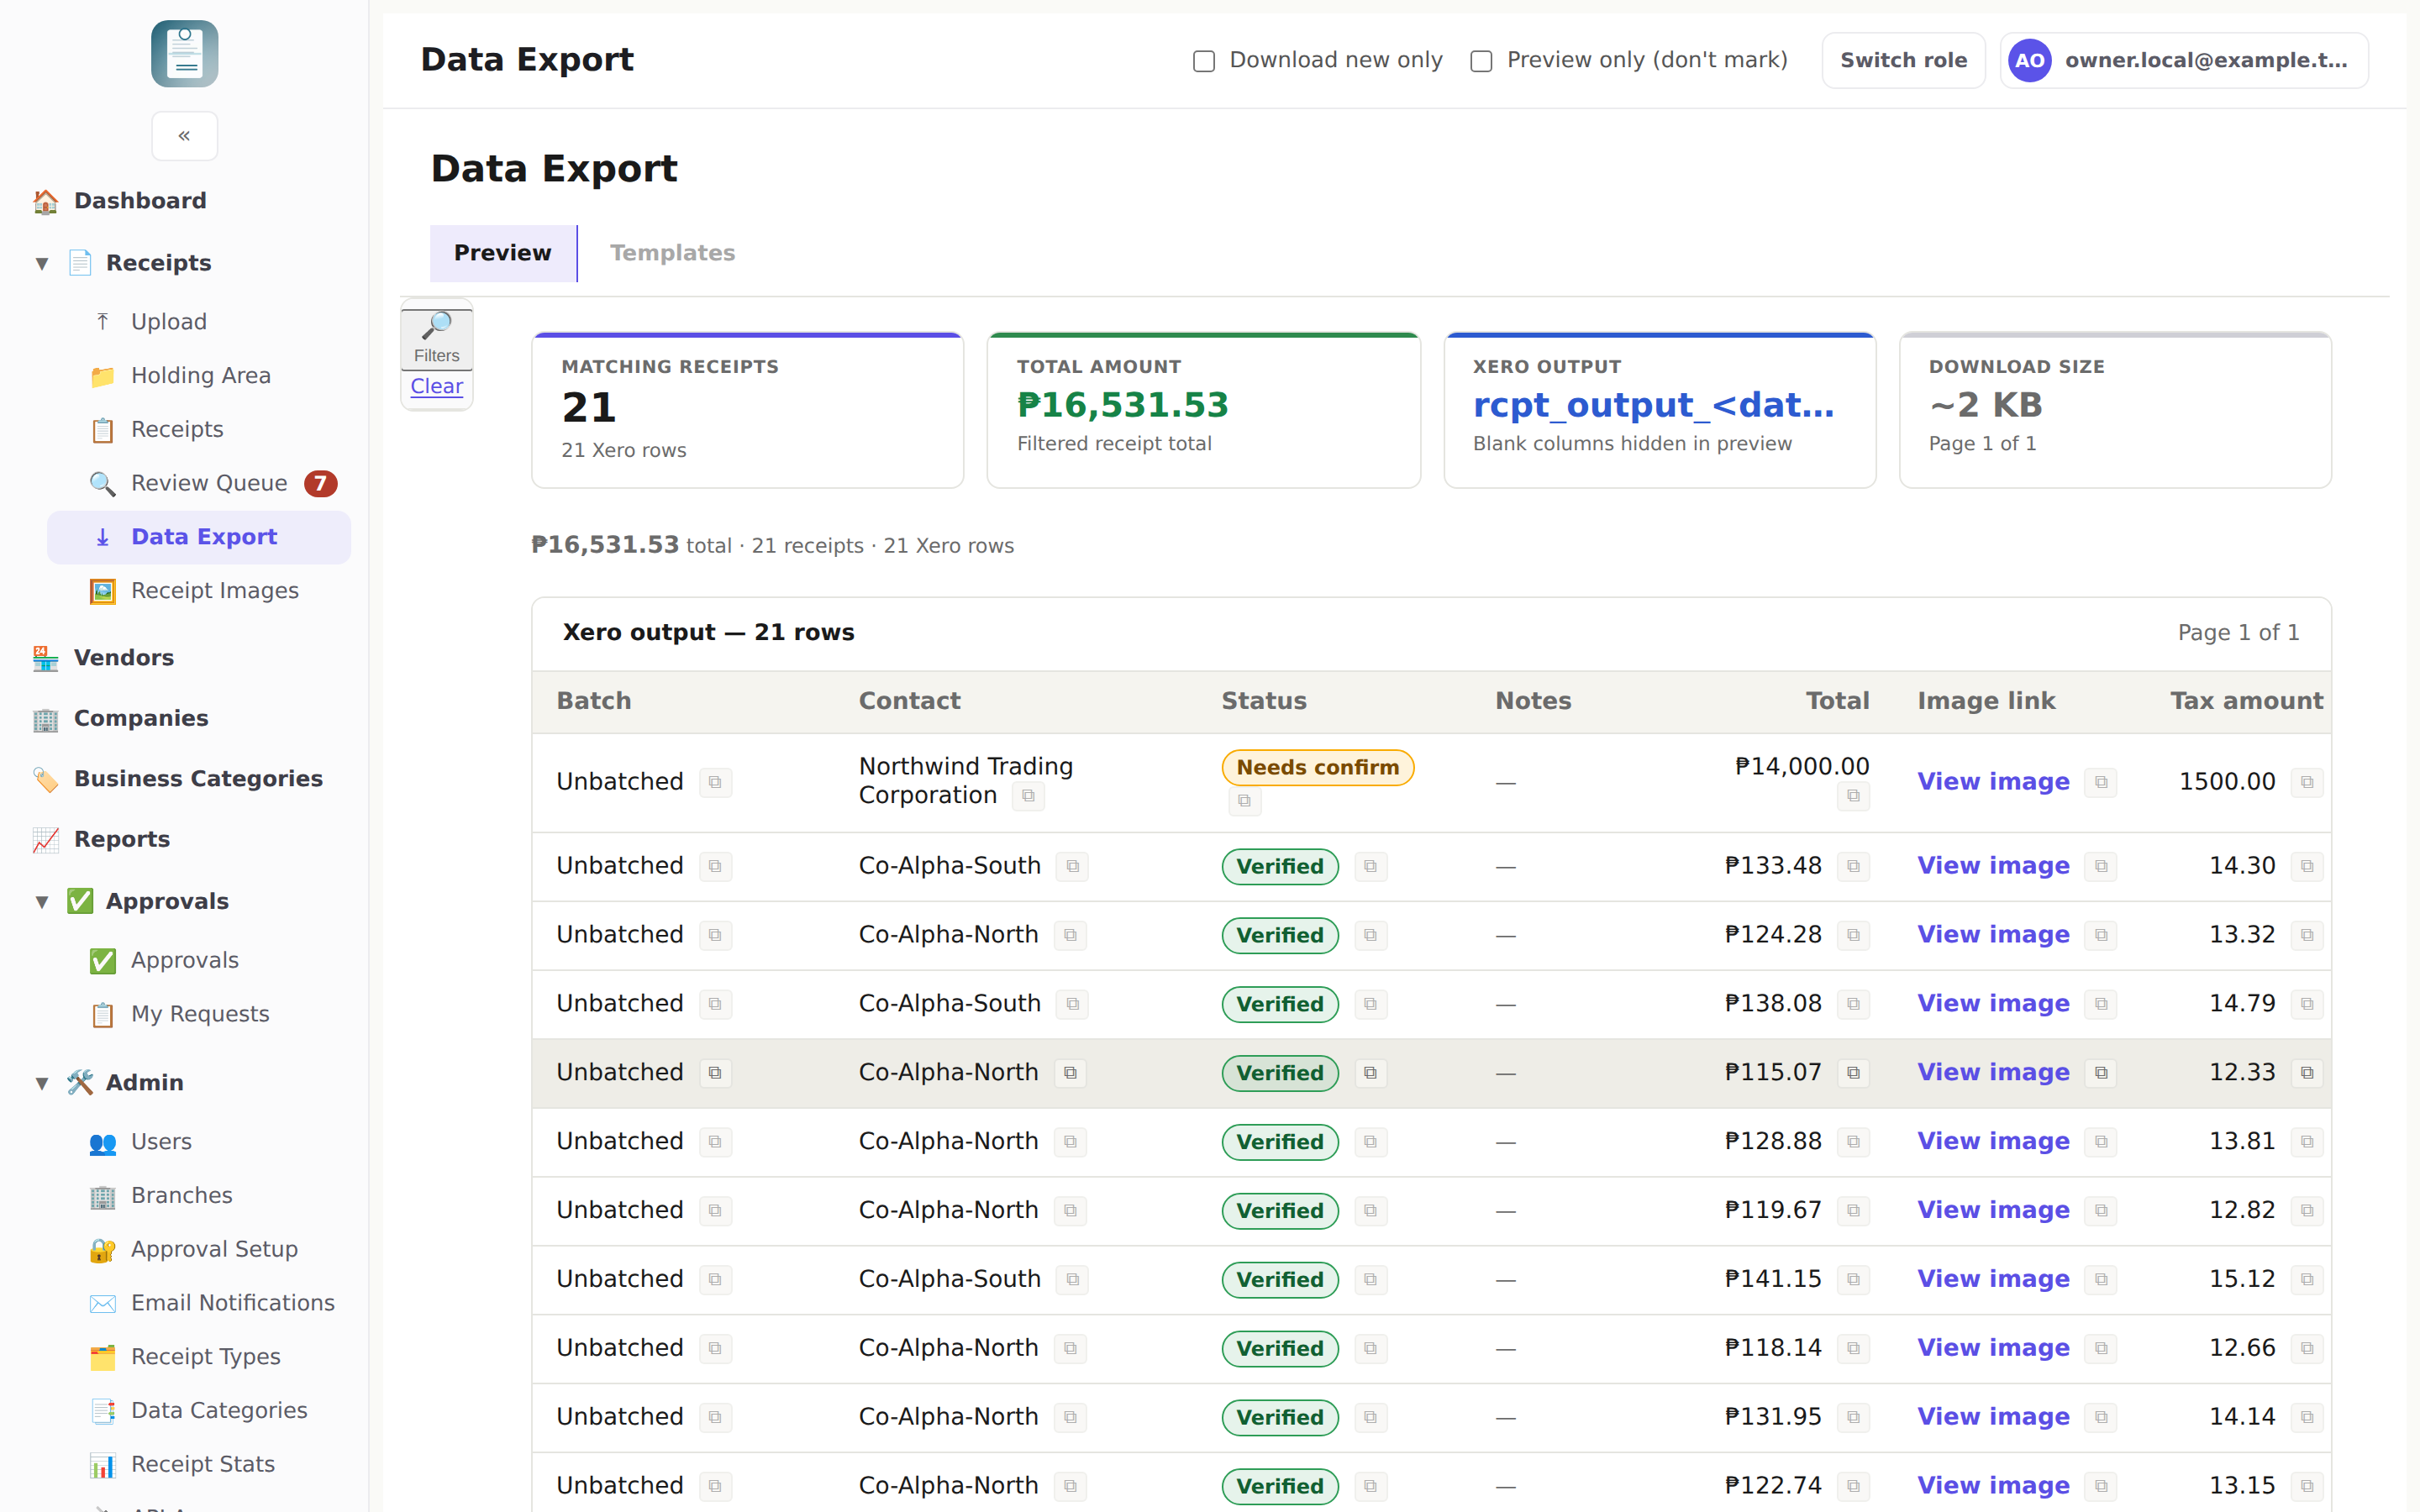The image size is (2420, 1512).
Task: Click the Page 1 of 1 label in the table header
Action: click(x=2238, y=633)
